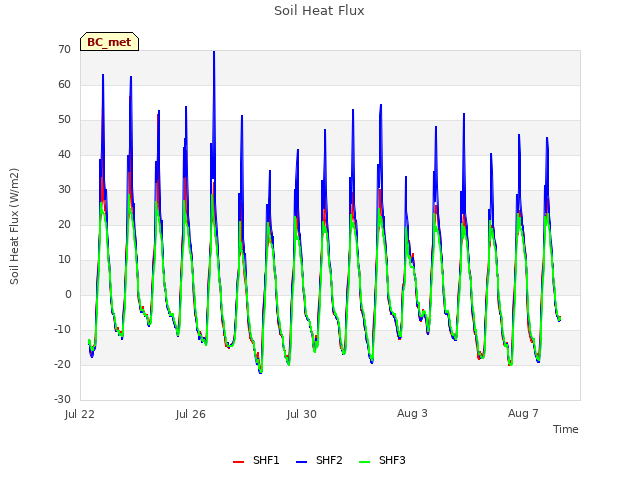
Task: Click the Jul 30 x-axis tick label
Action: point(302,414)
